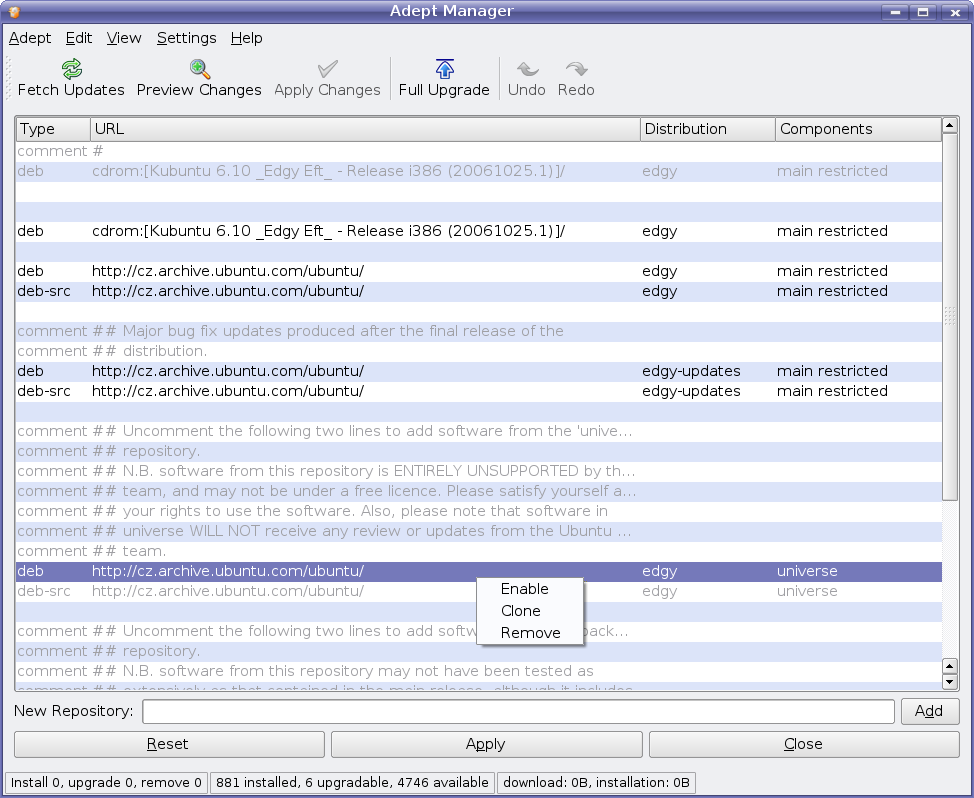Viewport: 974px width, 798px height.
Task: Click the '881 installed, 6 upgradable' status
Action: point(352,782)
